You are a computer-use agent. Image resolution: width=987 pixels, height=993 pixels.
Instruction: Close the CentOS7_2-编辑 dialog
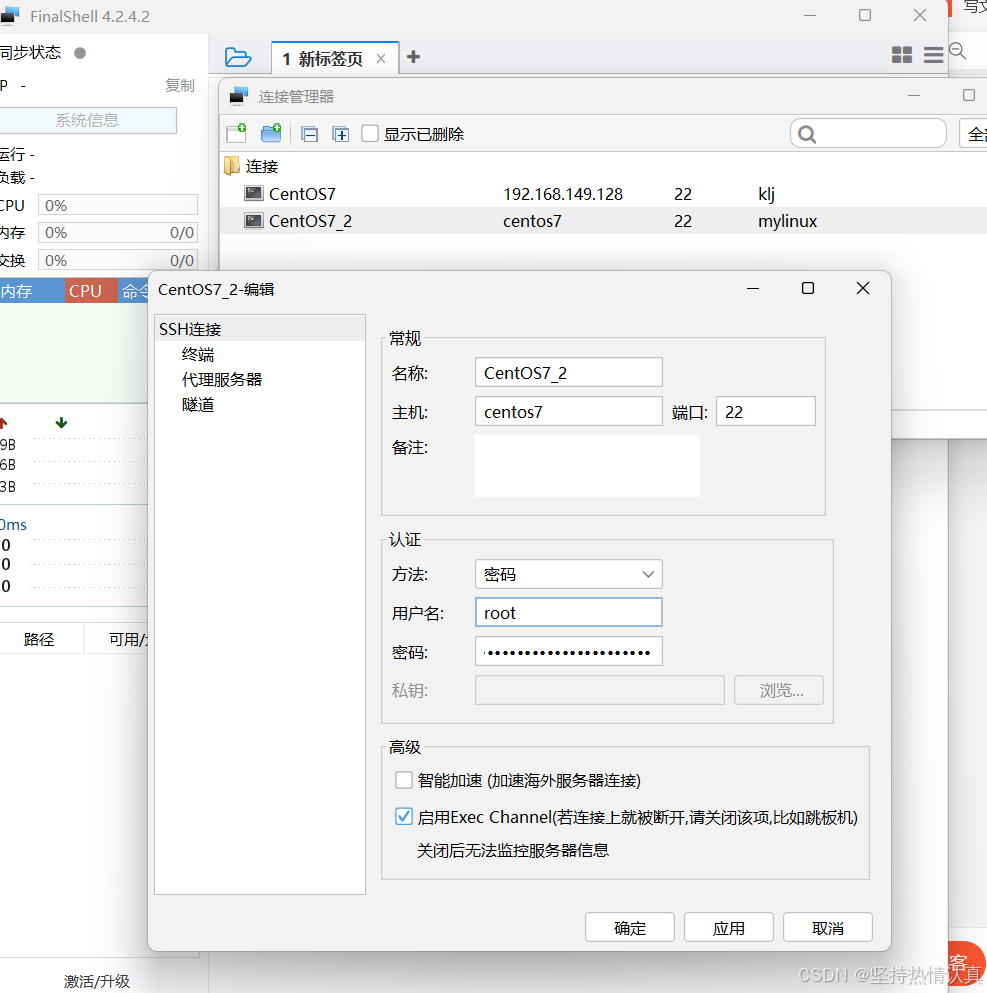click(862, 288)
